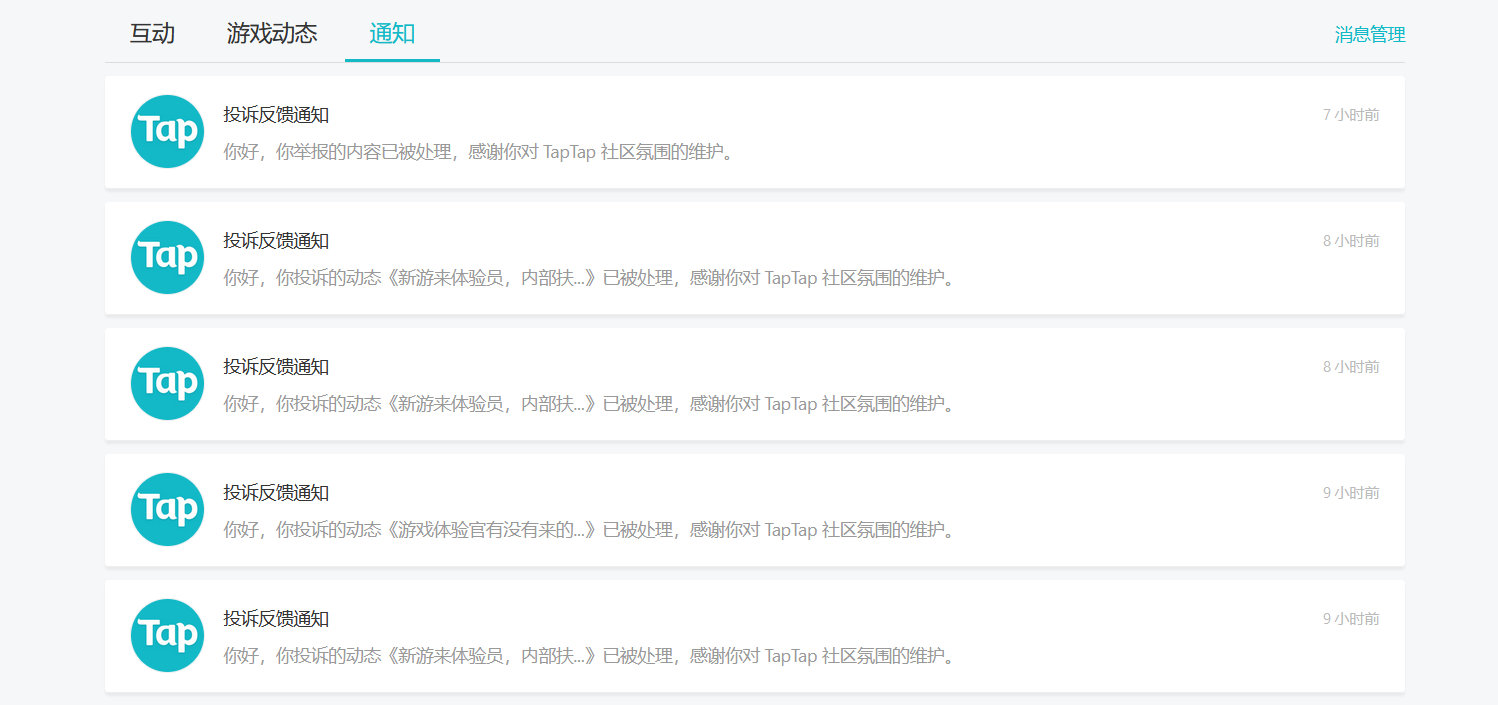Viewport: 1498px width, 705px height.
Task: Click Tap avatar of the first 8 小时前 notification
Action: pos(167,257)
